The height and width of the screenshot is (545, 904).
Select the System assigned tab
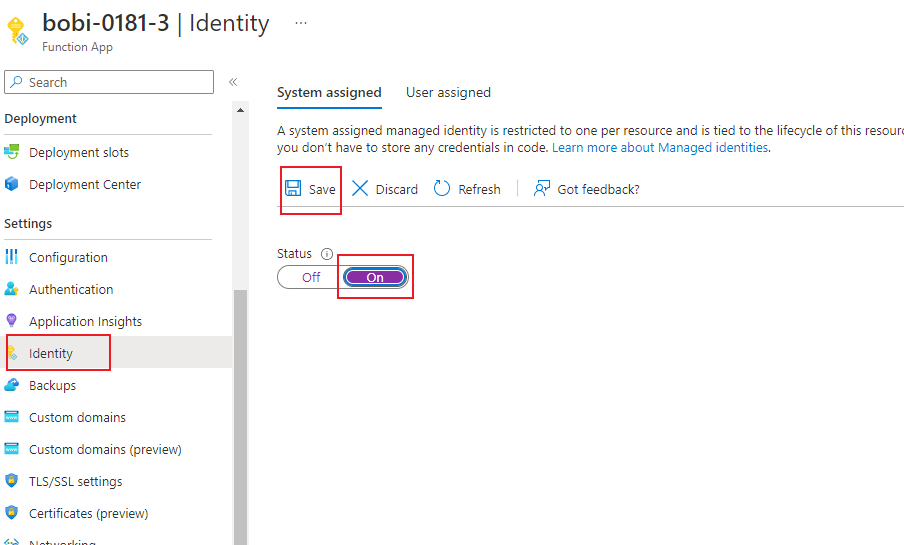coord(329,92)
